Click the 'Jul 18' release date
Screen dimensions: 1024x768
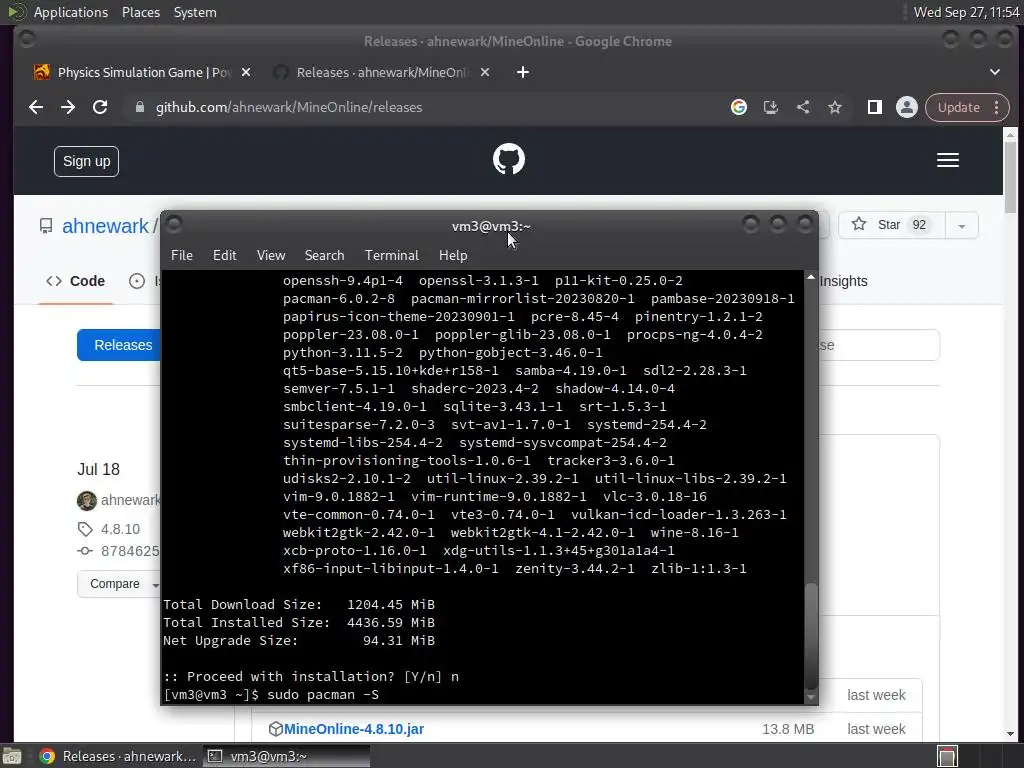pos(99,470)
